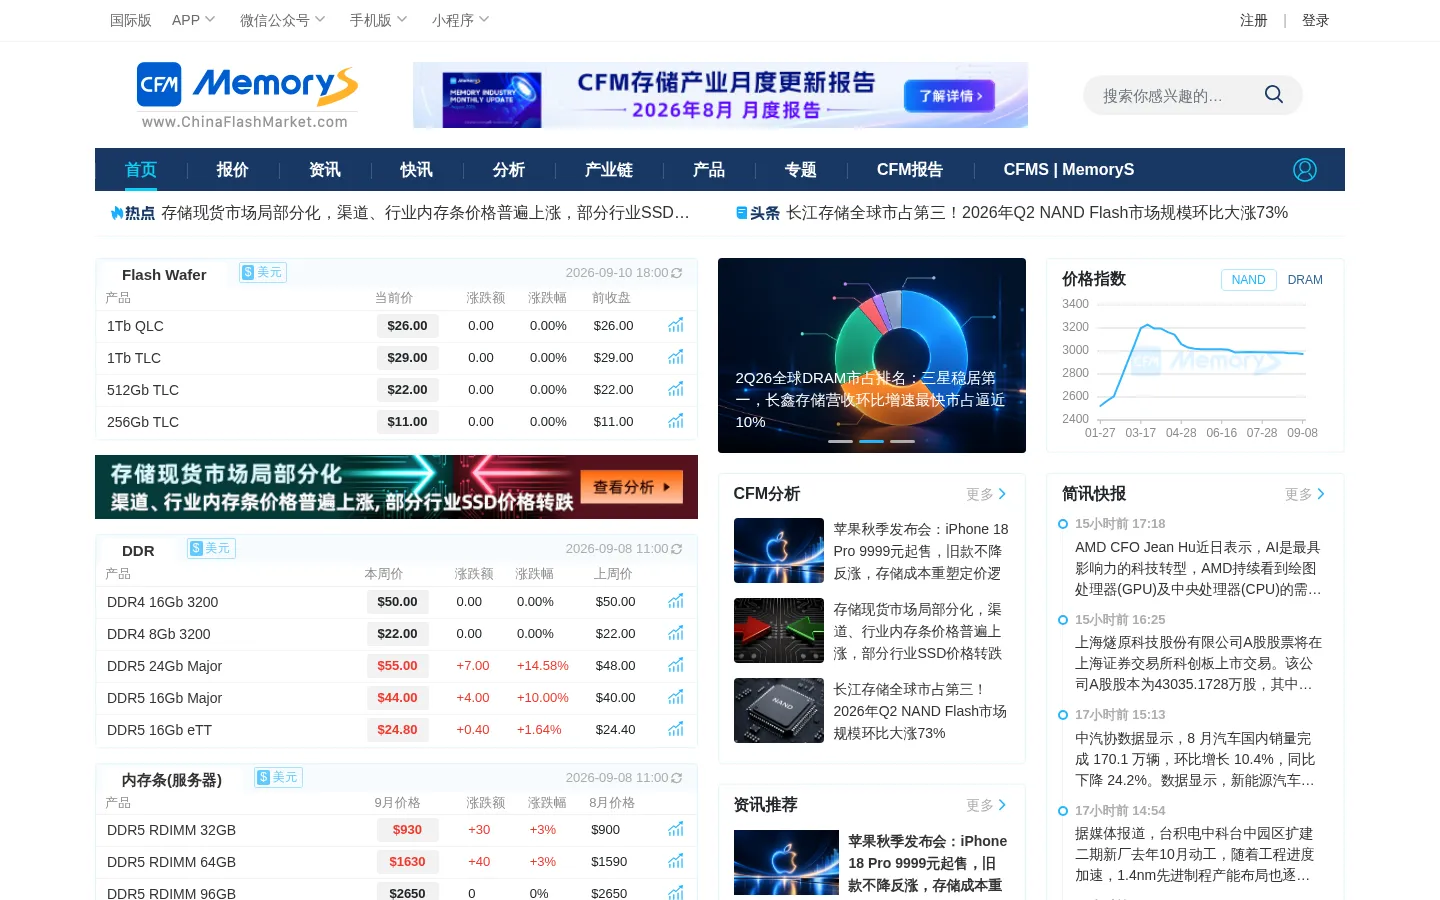Click the search magnifier icon
Image resolution: width=1440 pixels, height=900 pixels.
pyautogui.click(x=1273, y=95)
